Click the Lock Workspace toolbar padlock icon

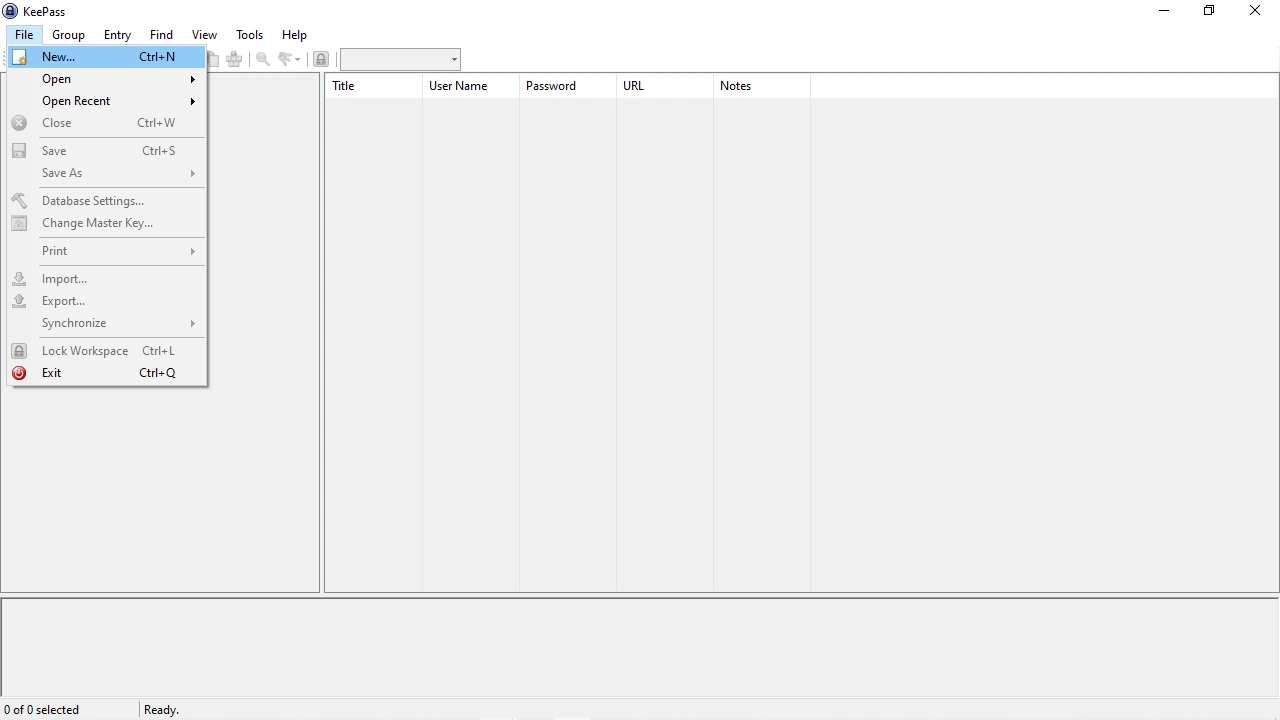(321, 59)
